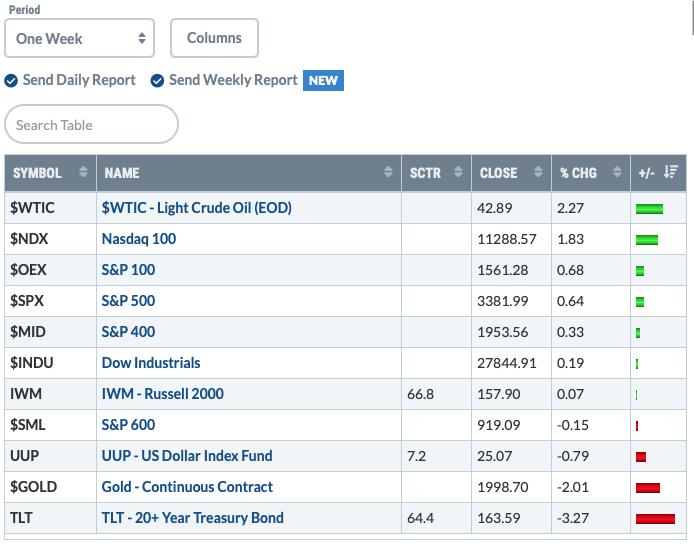Click percent change value -0.79
694x544 pixels.
tap(572, 456)
